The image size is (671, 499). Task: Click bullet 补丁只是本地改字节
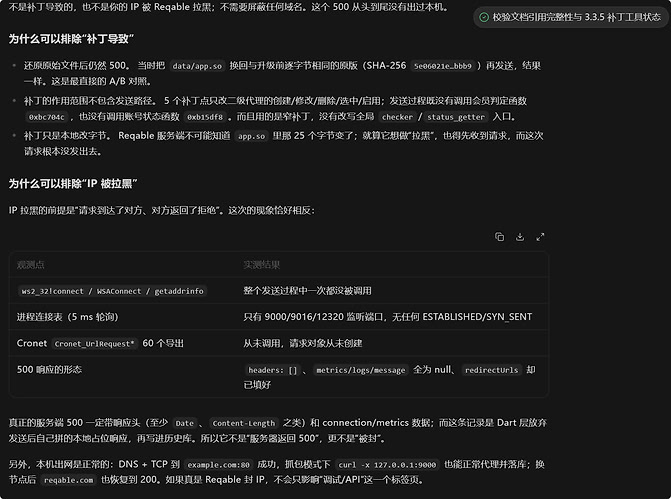[284, 143]
